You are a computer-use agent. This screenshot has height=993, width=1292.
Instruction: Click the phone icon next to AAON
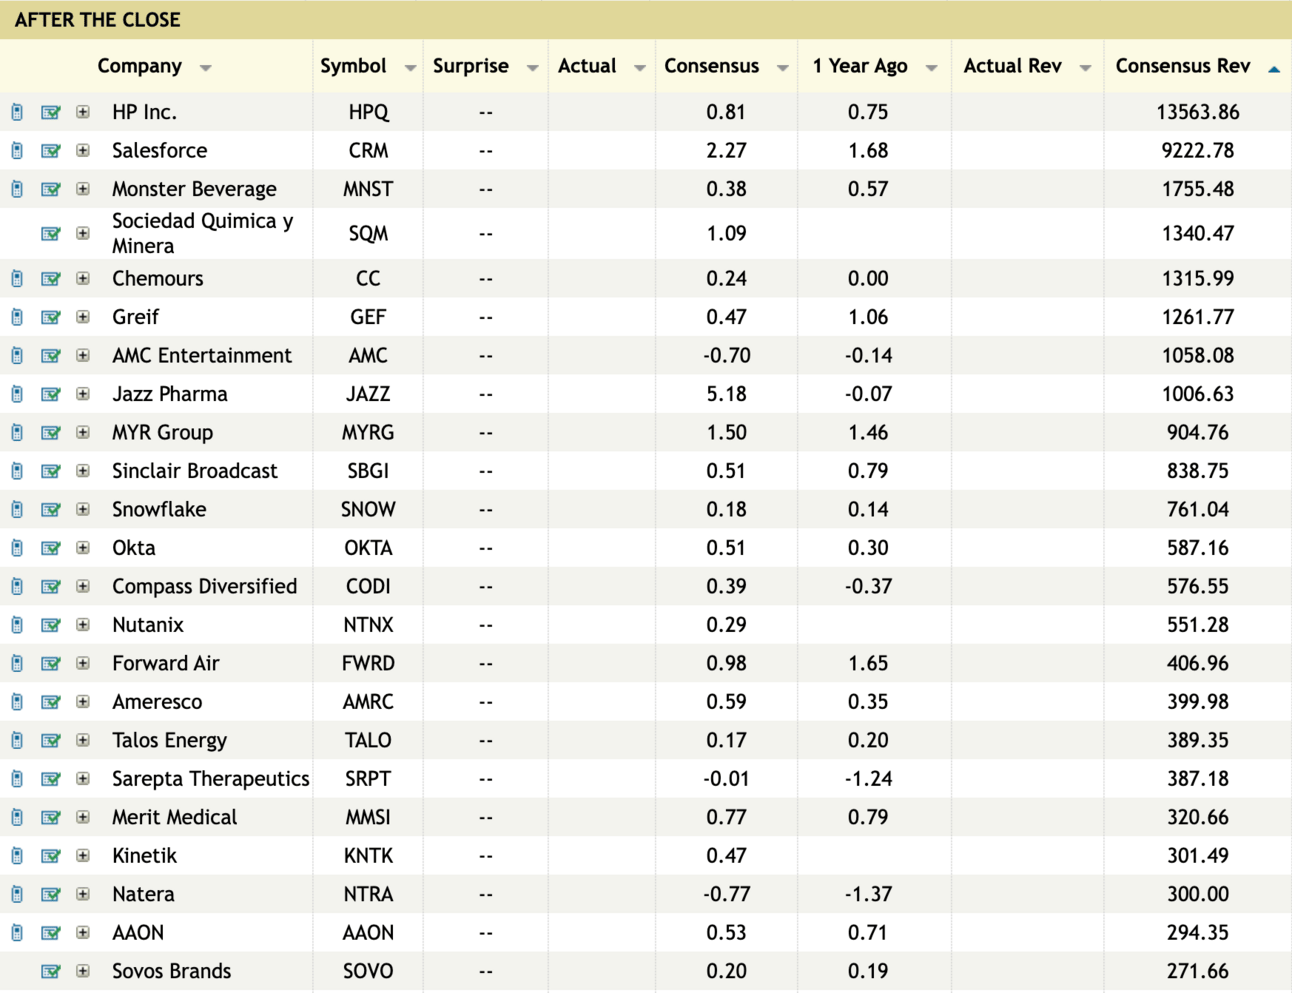17,933
